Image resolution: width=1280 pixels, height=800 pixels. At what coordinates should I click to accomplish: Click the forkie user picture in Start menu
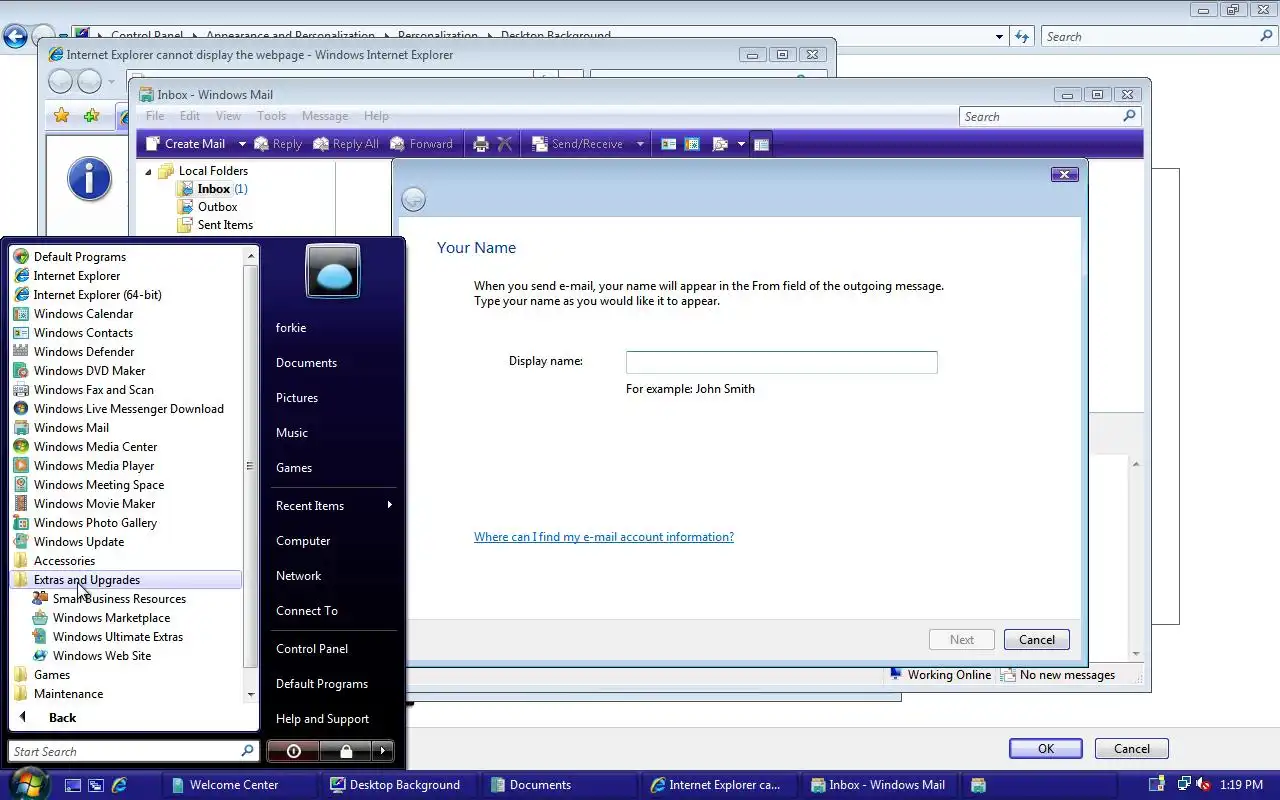click(x=333, y=271)
